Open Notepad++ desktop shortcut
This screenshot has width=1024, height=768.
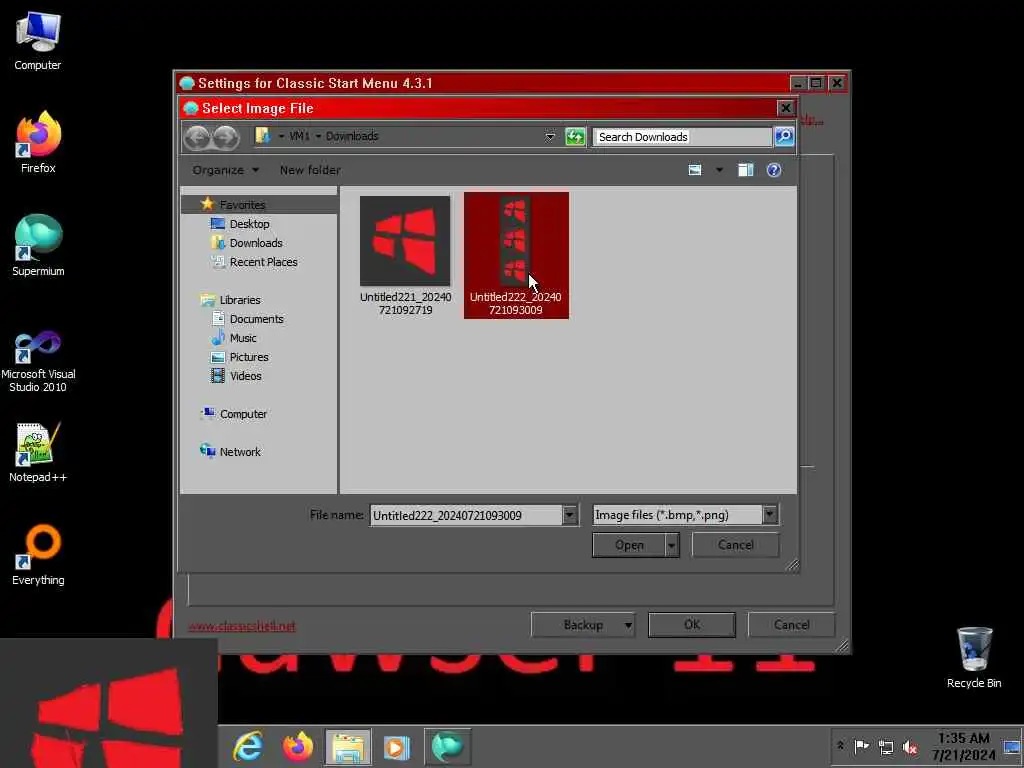point(38,453)
